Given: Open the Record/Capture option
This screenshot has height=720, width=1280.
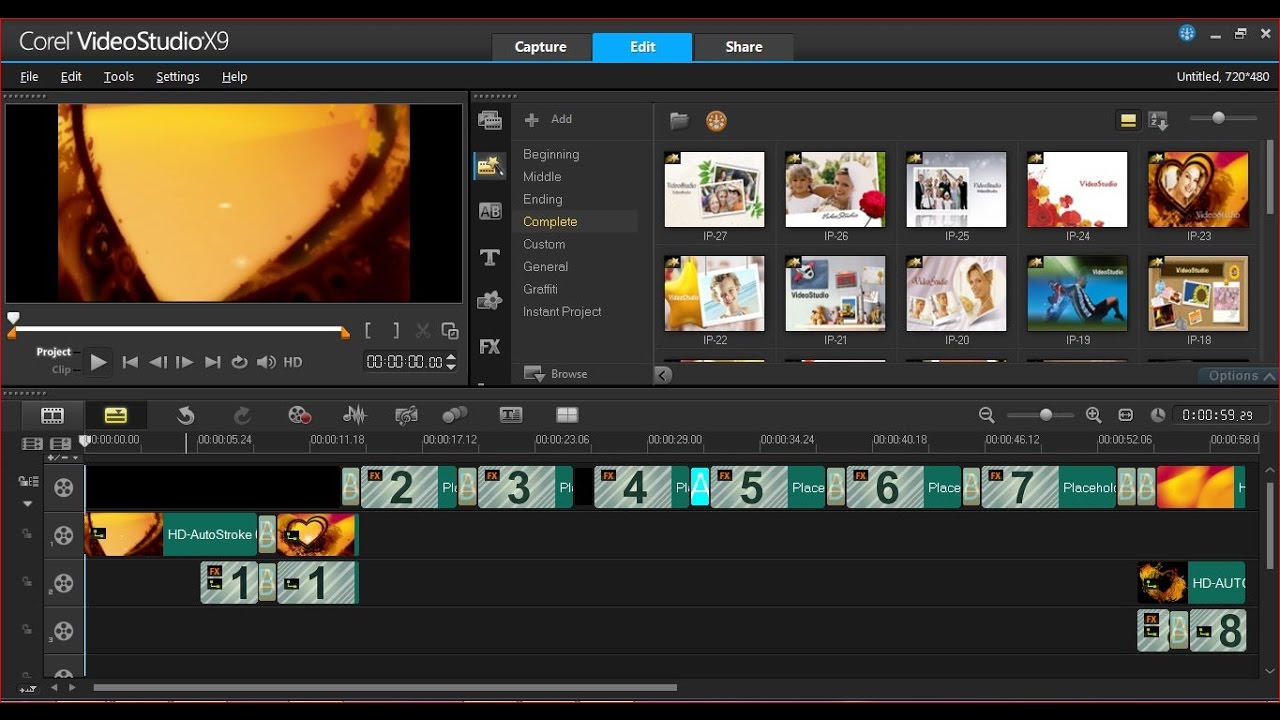Looking at the screenshot, I should (299, 415).
